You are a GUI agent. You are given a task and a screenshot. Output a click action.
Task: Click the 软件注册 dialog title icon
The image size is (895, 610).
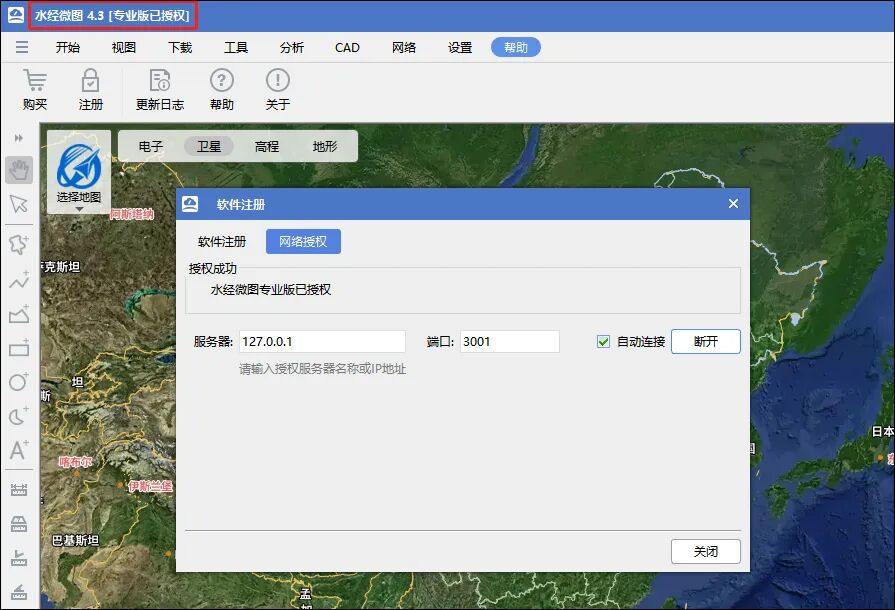pyautogui.click(x=190, y=204)
